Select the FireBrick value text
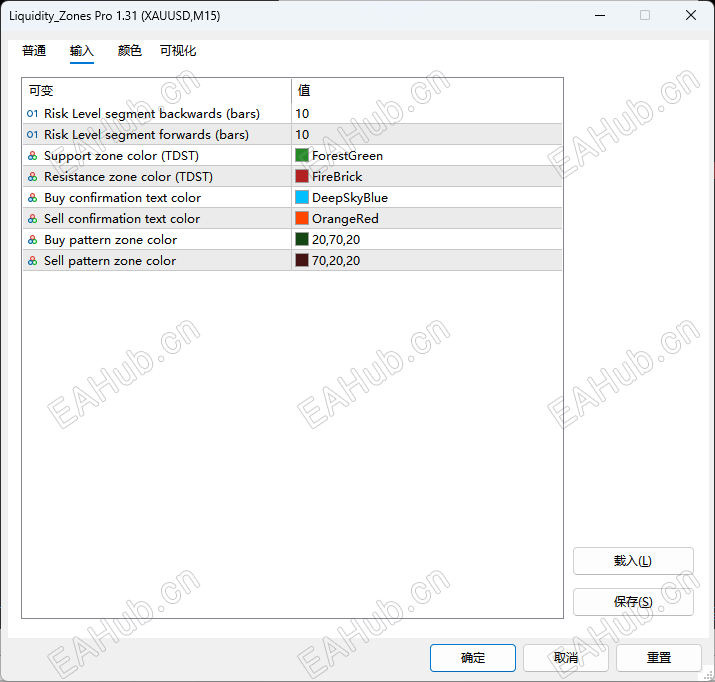The height and width of the screenshot is (682, 715). pos(337,177)
